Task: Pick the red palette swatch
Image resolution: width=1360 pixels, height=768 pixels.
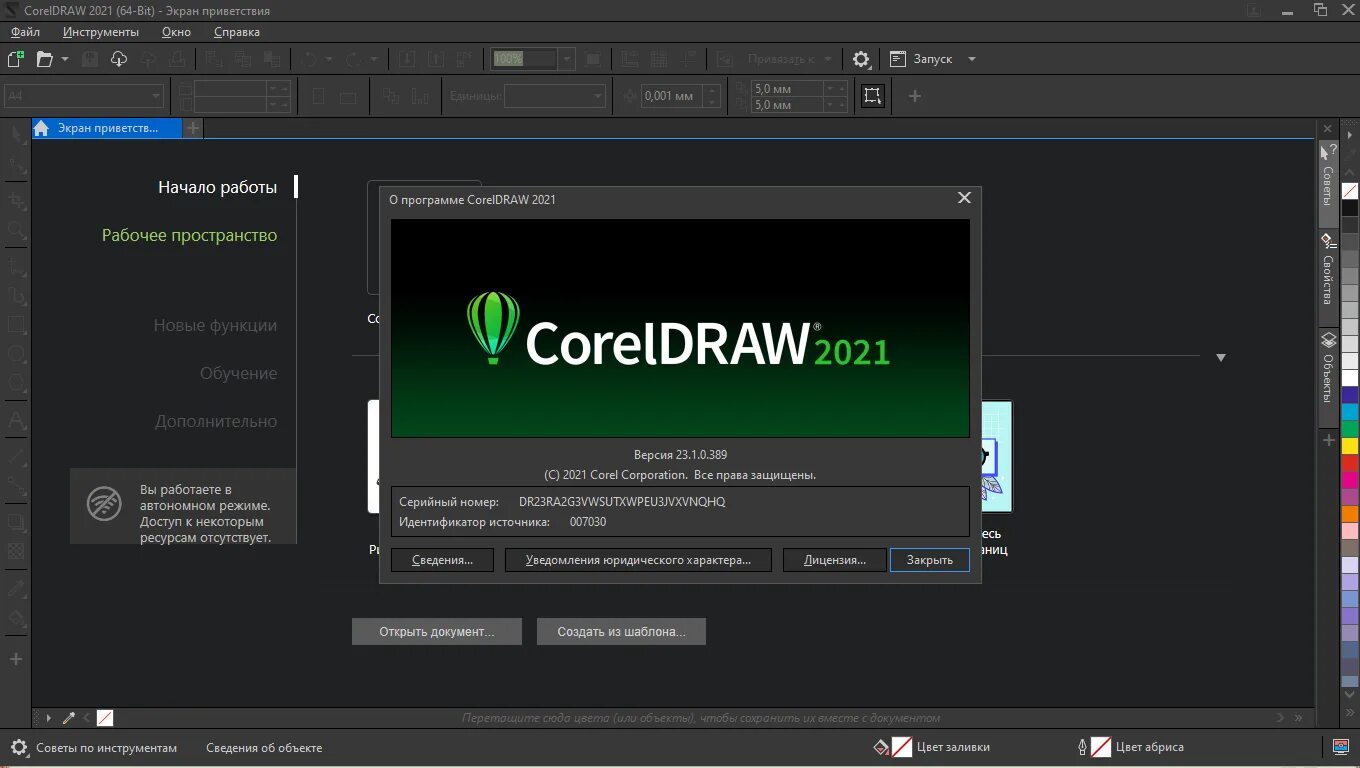Action: pos(1350,463)
